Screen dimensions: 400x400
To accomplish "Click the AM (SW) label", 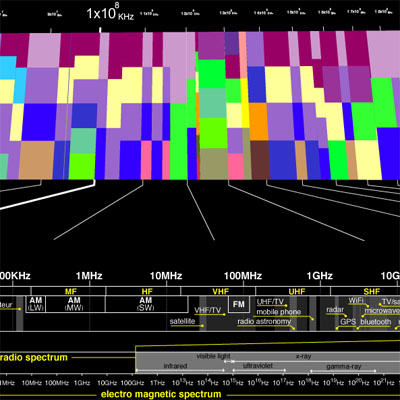I will point(146,304).
